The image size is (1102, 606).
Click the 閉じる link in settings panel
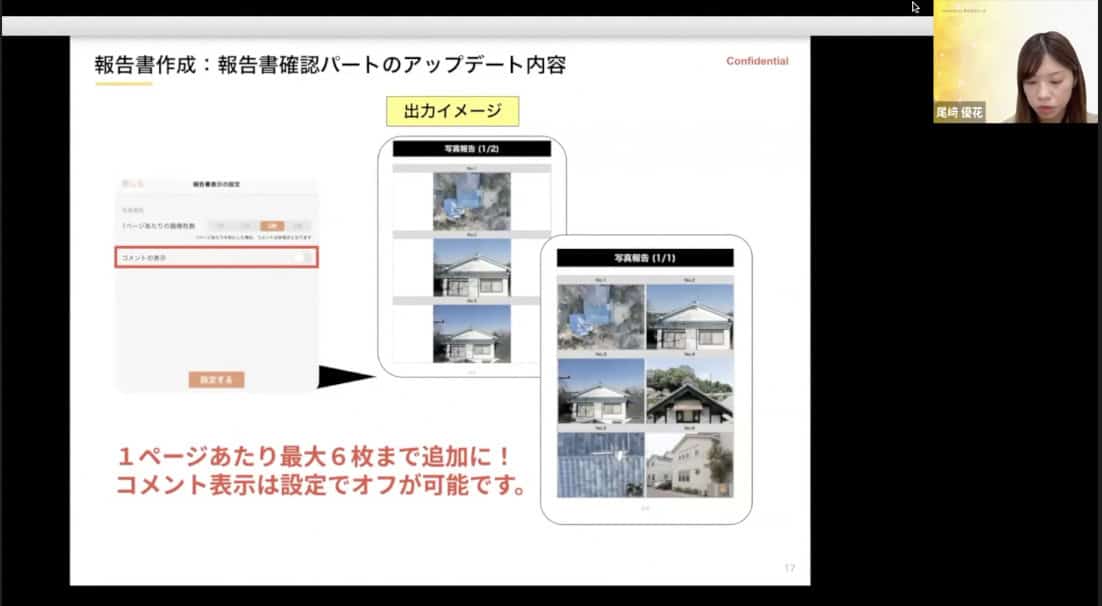coord(132,184)
